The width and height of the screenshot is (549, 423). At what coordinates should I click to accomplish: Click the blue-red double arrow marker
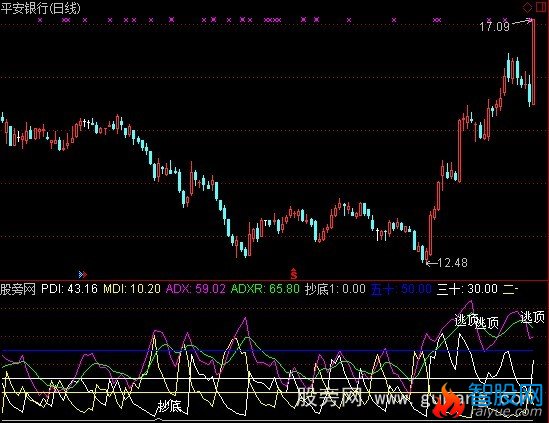coord(83,274)
